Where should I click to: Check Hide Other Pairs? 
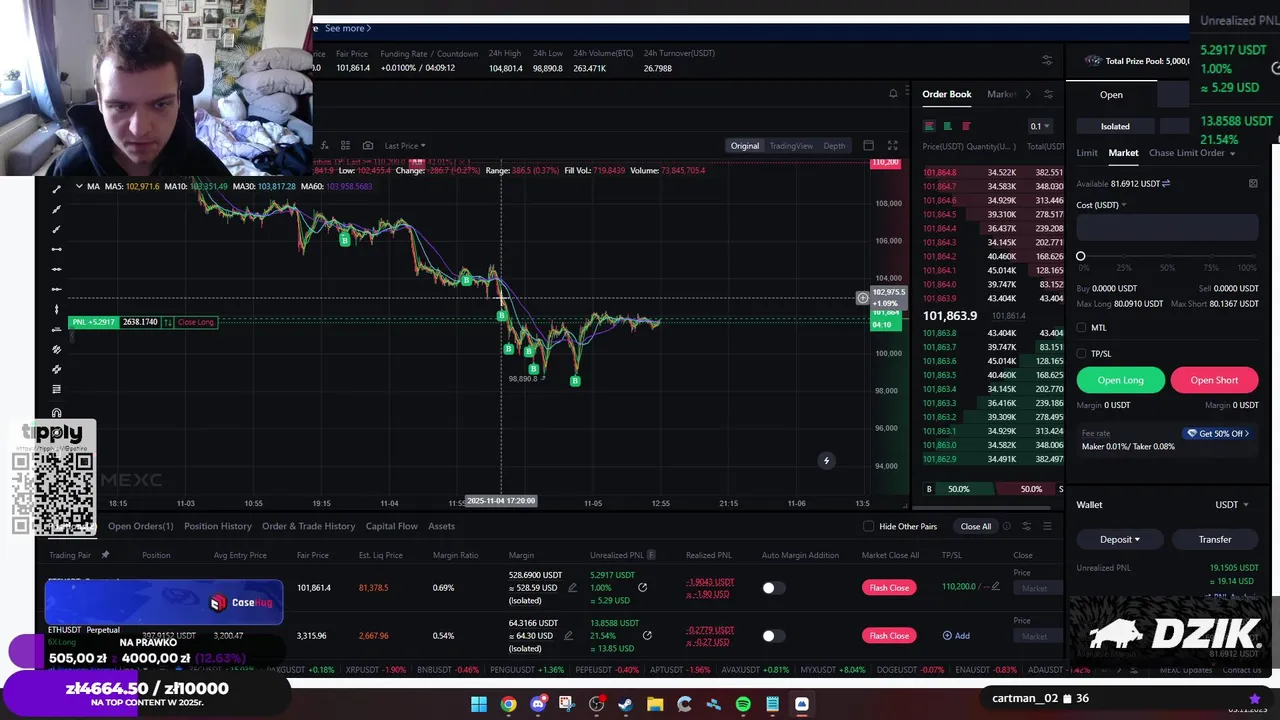(869, 527)
